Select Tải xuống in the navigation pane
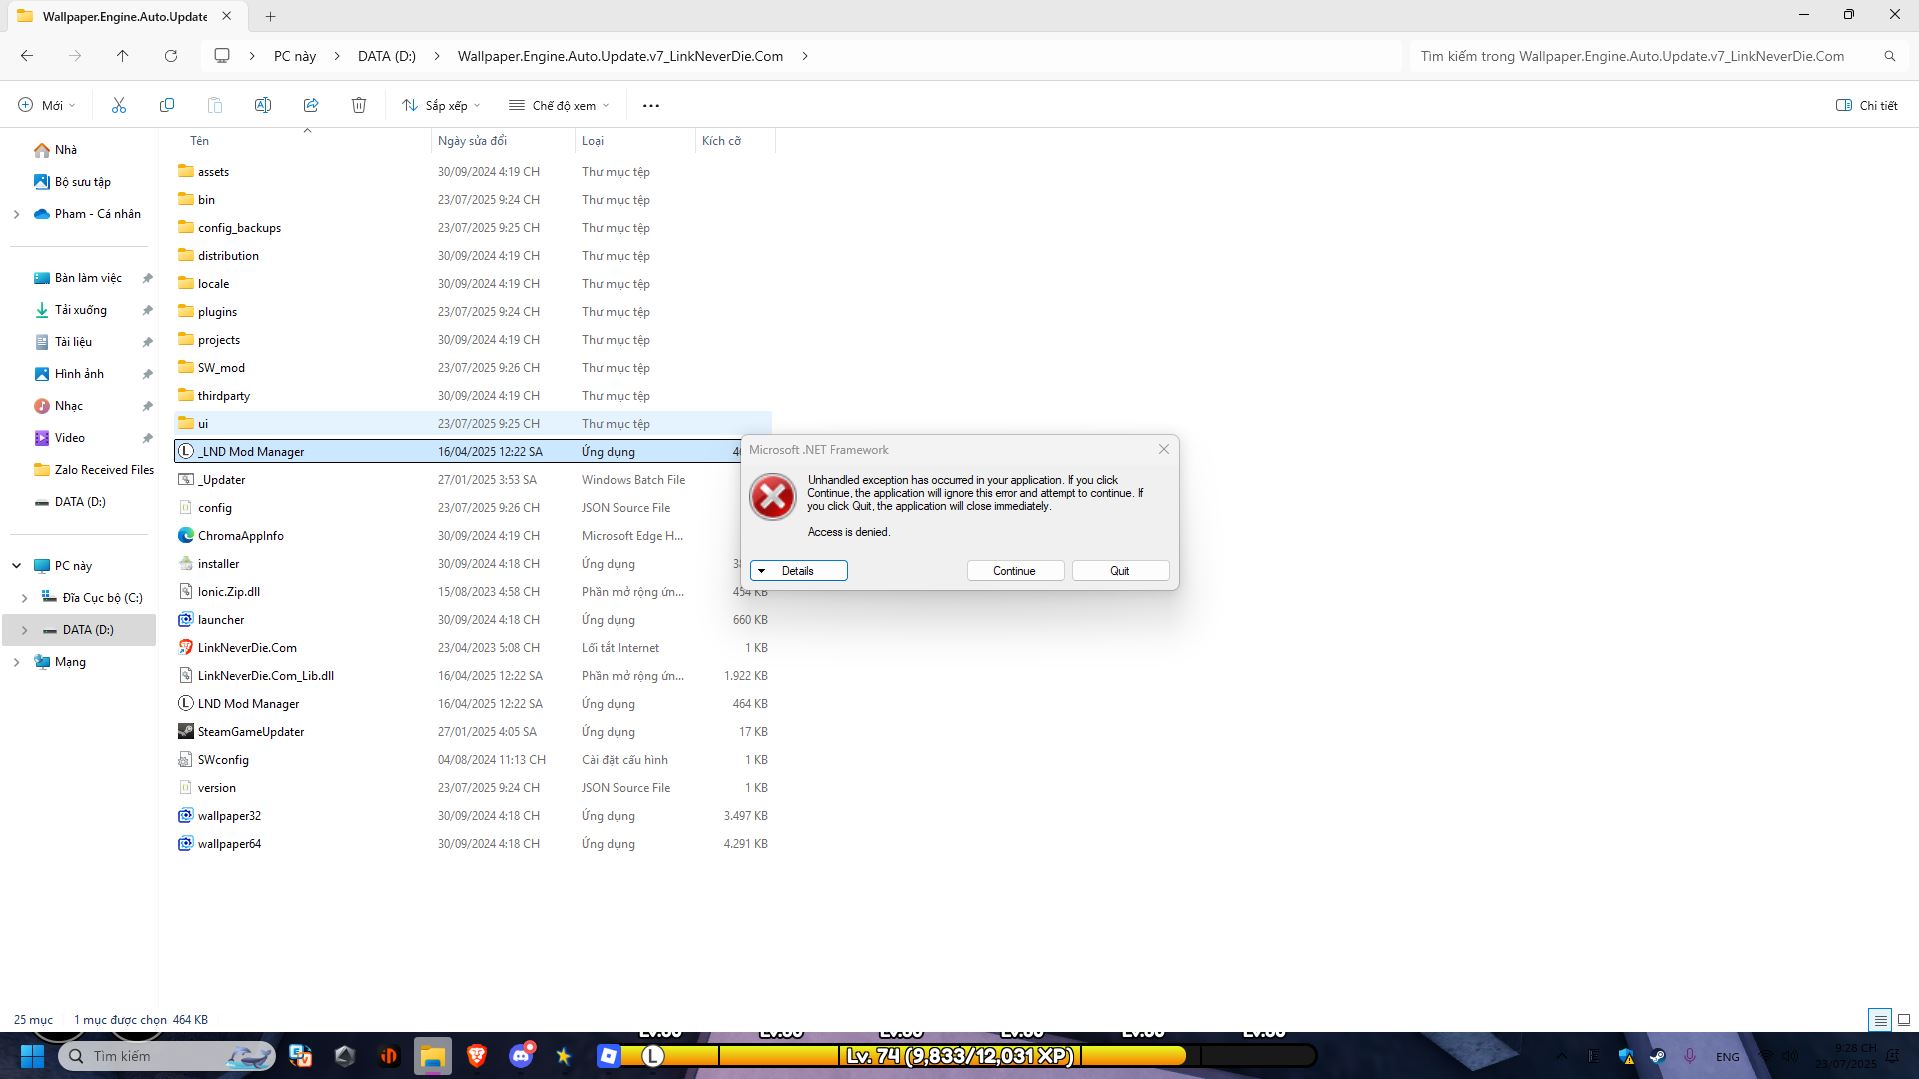 [81, 310]
